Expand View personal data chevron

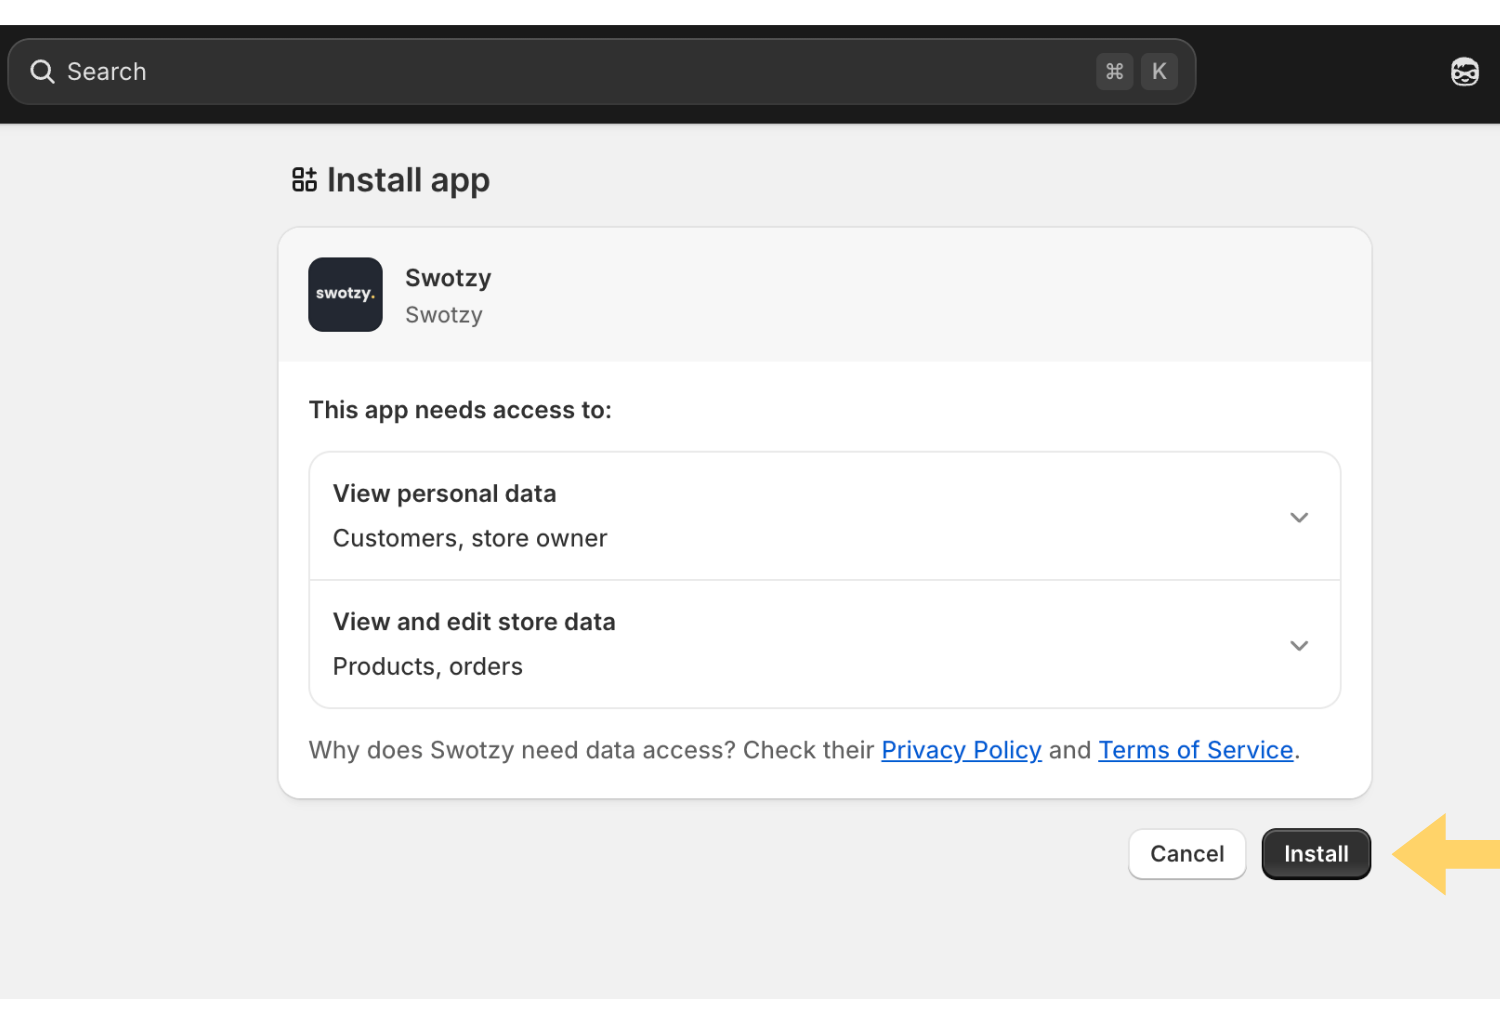tap(1299, 517)
